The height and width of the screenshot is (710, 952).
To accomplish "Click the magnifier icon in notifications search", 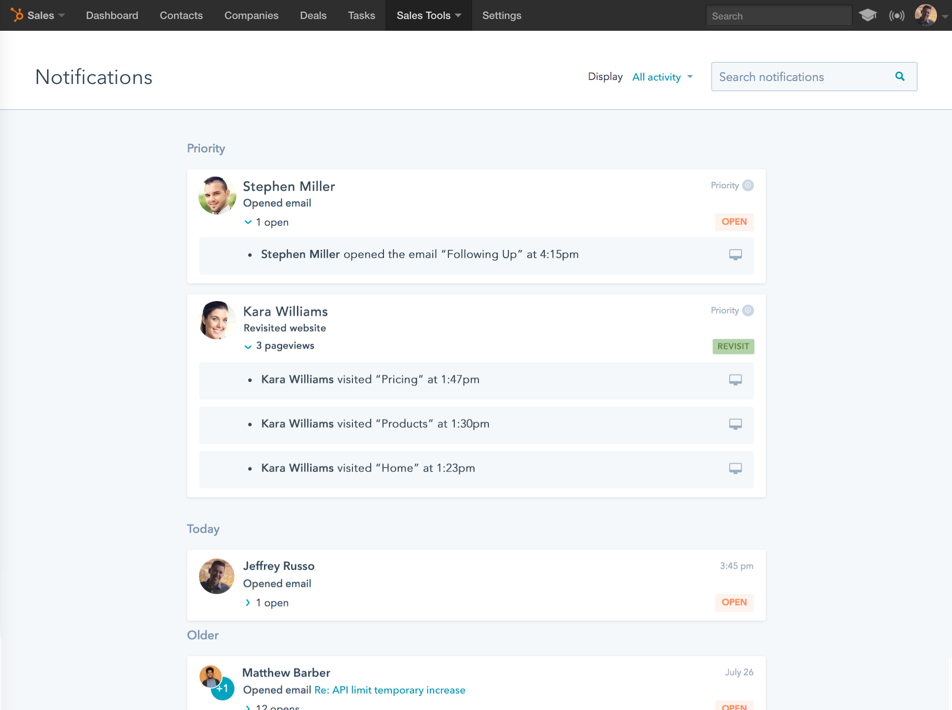I will [900, 77].
